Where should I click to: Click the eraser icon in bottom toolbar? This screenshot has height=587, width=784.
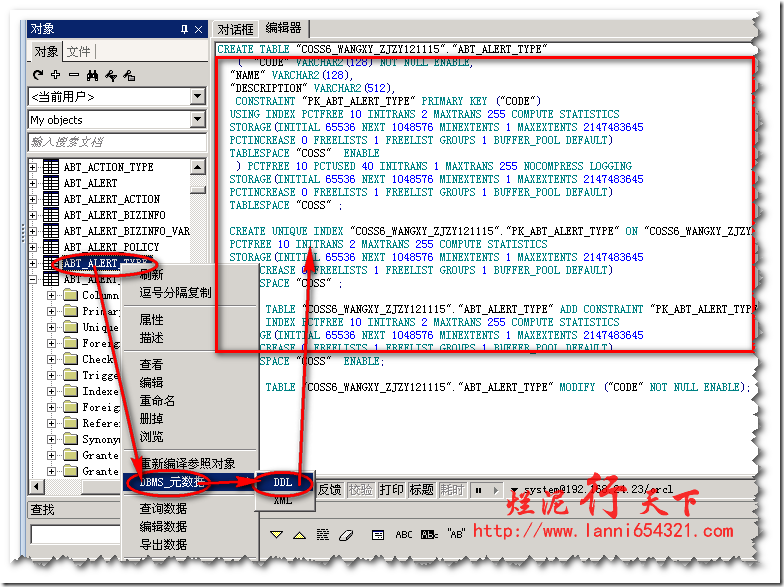(x=347, y=535)
